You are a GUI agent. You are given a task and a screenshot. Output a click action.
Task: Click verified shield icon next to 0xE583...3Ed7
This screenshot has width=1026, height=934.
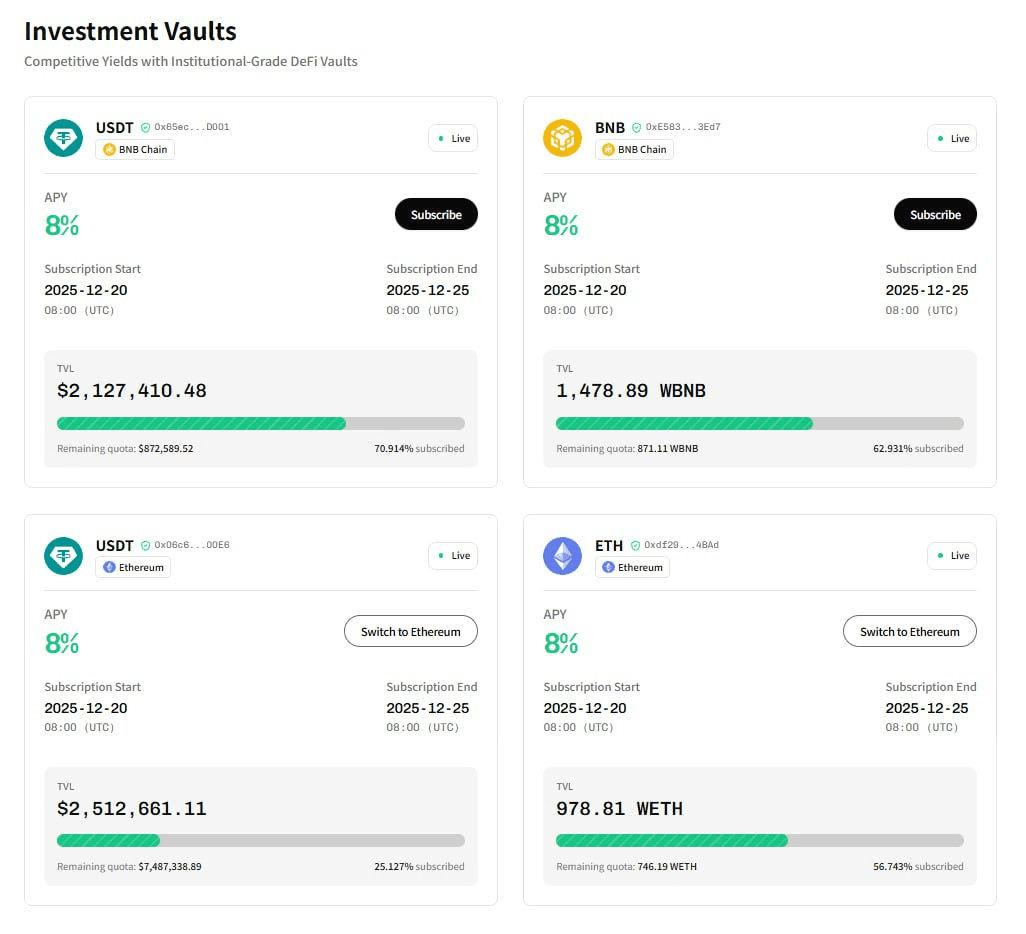point(636,128)
